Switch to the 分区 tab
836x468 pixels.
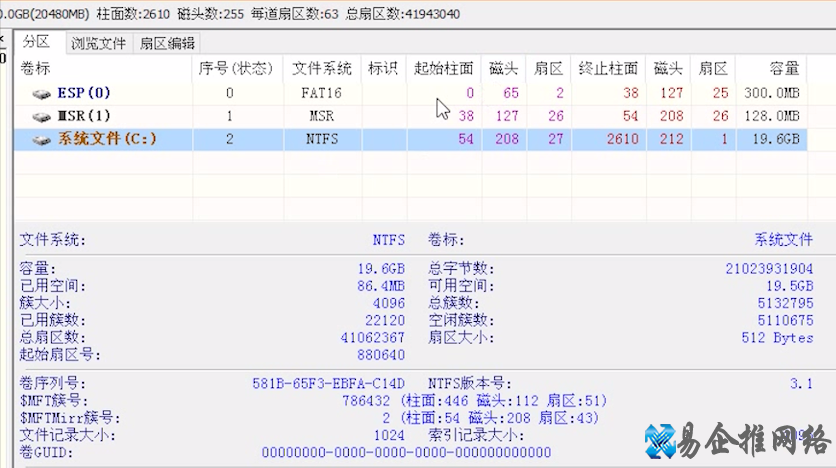(x=36, y=42)
